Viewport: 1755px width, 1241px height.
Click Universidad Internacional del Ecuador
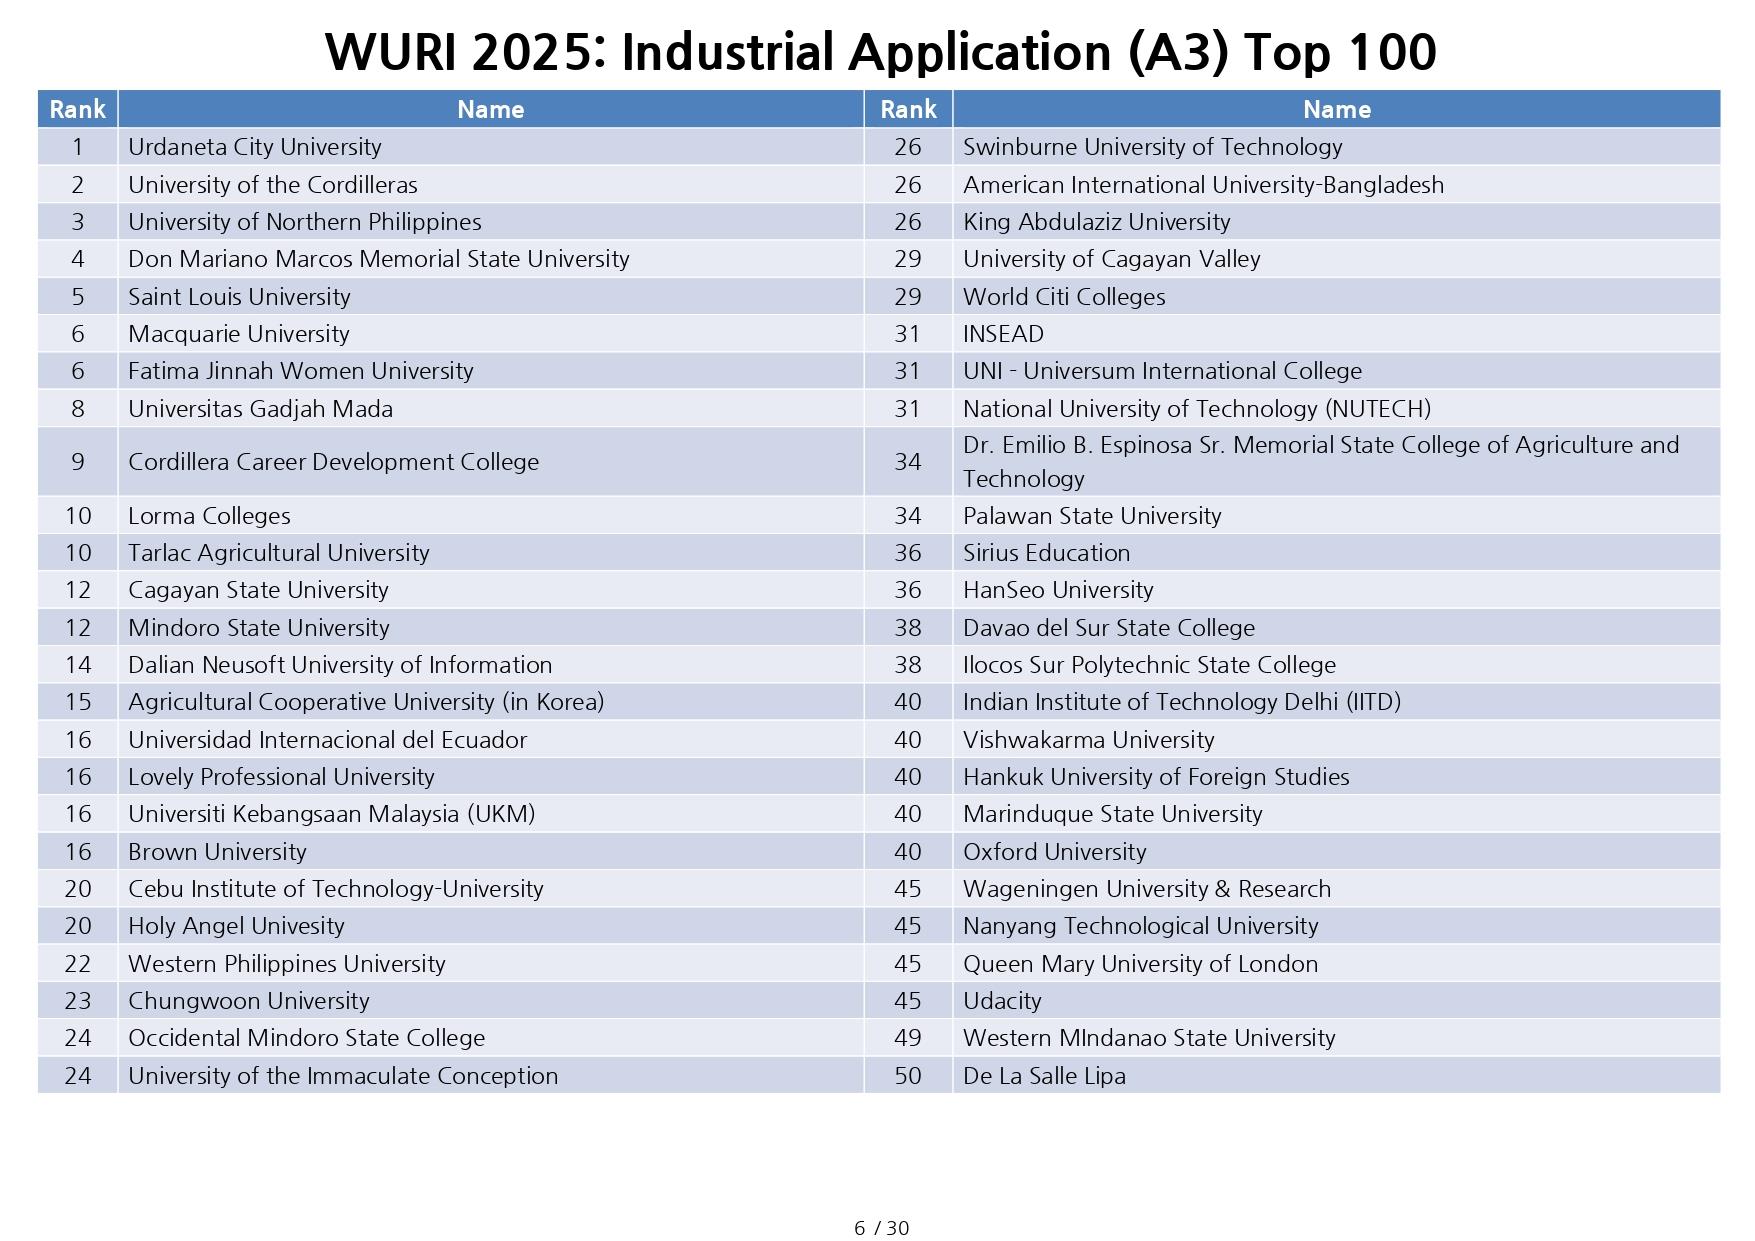coord(327,740)
